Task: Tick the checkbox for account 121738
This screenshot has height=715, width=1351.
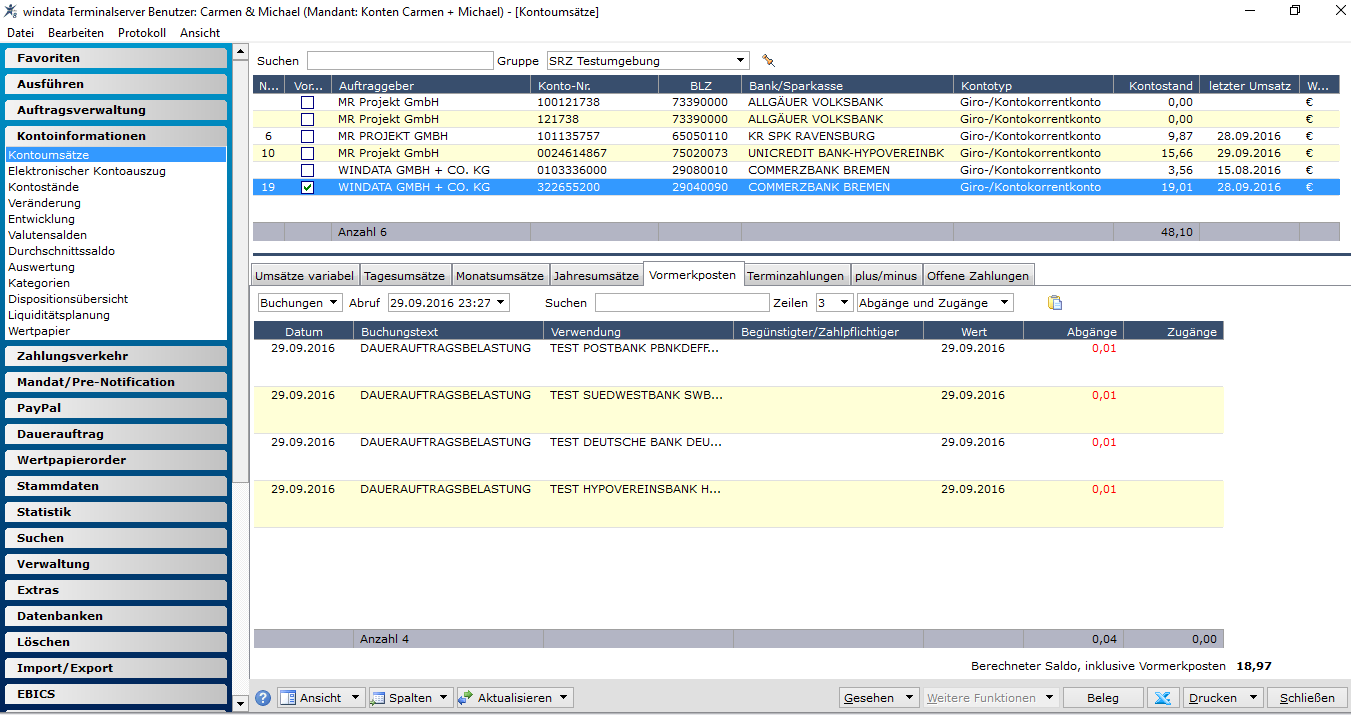Action: 308,119
